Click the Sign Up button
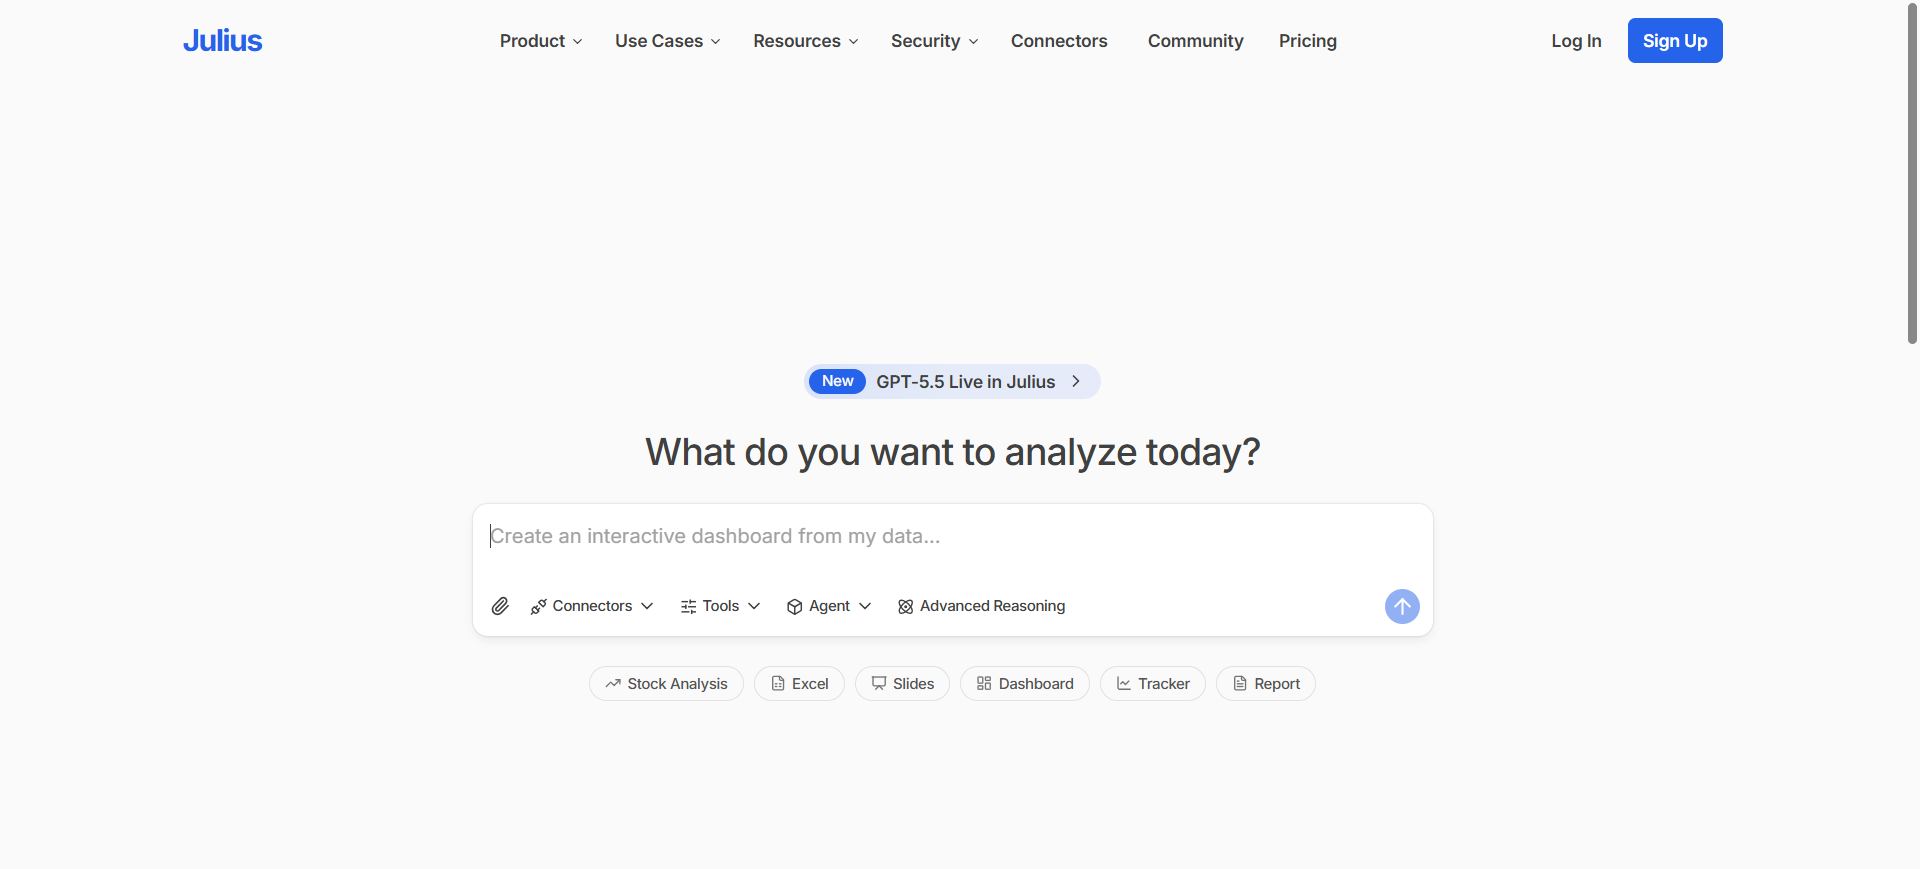Viewport: 1920px width, 869px height. 1675,41
